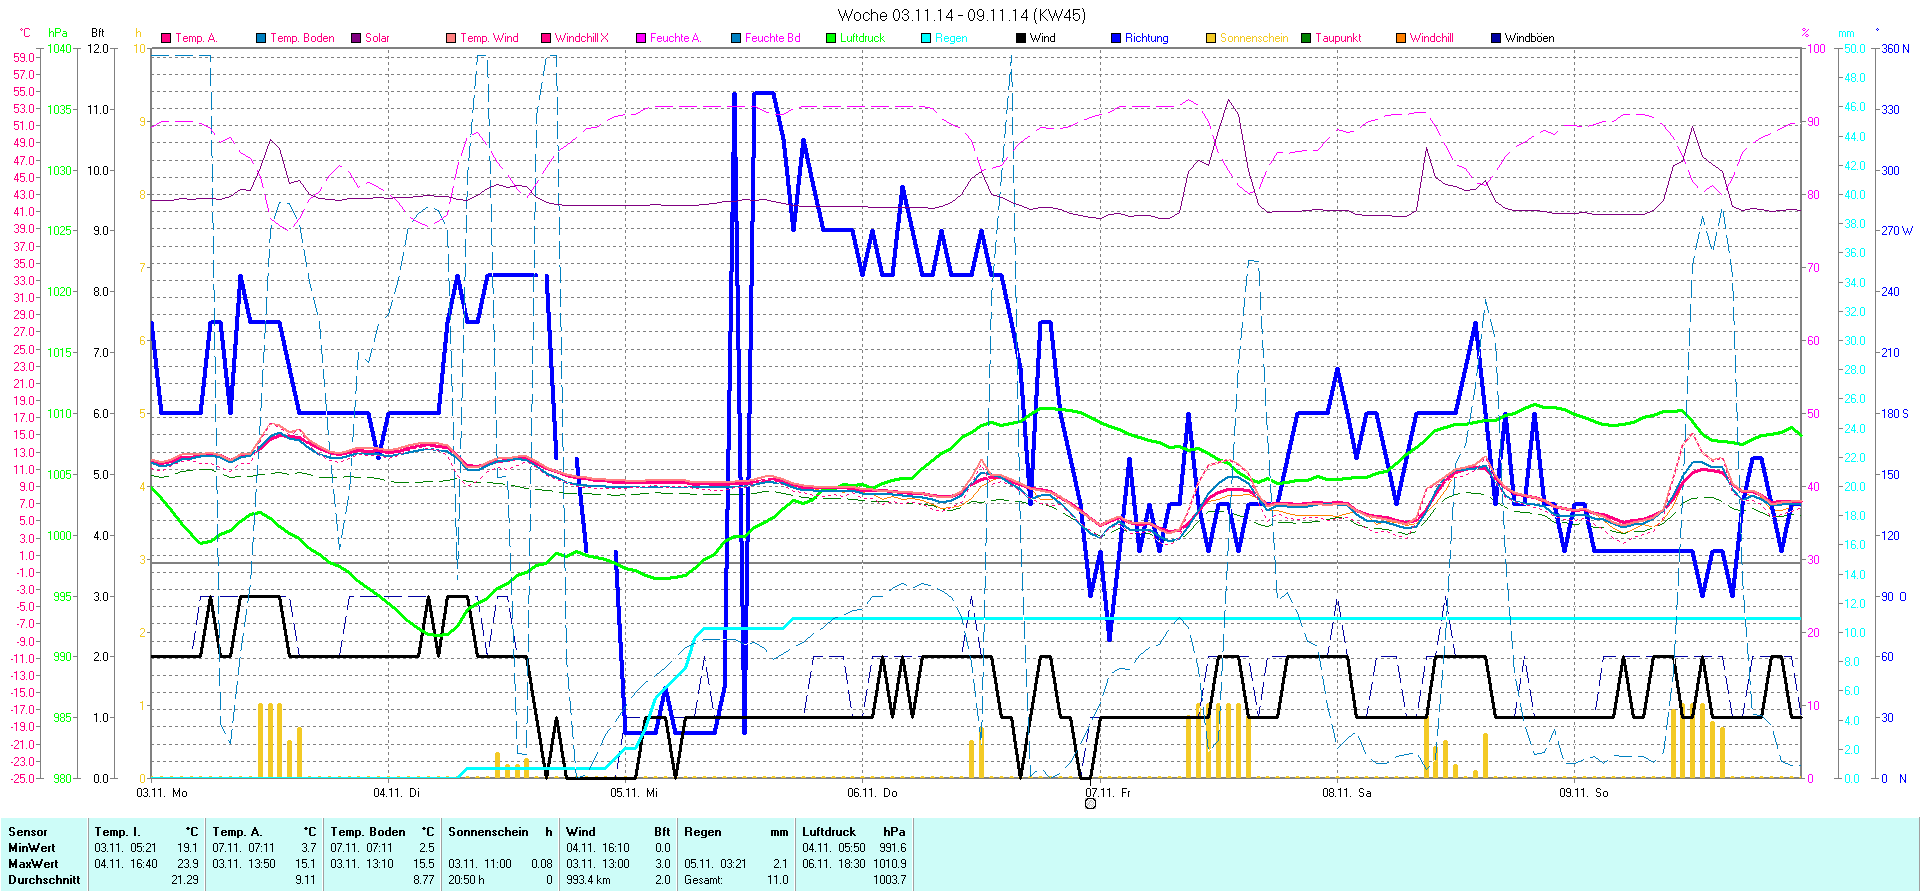The image size is (1920, 891).
Task: Click the Taupunkt legend label
Action: coord(1338,38)
